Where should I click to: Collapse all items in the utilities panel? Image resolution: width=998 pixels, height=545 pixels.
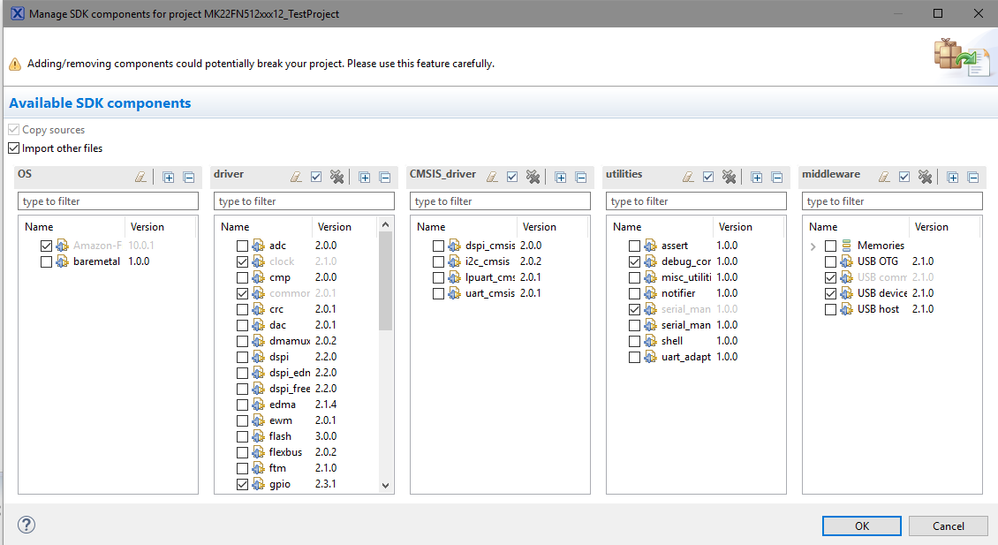click(777, 177)
